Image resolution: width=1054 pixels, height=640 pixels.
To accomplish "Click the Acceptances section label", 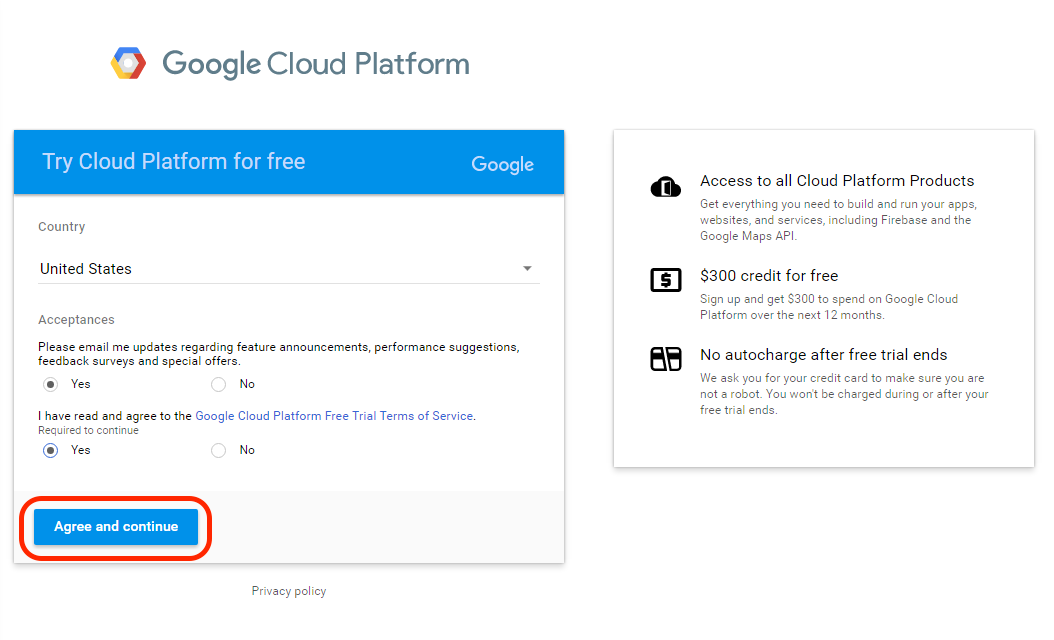I will pos(76,320).
